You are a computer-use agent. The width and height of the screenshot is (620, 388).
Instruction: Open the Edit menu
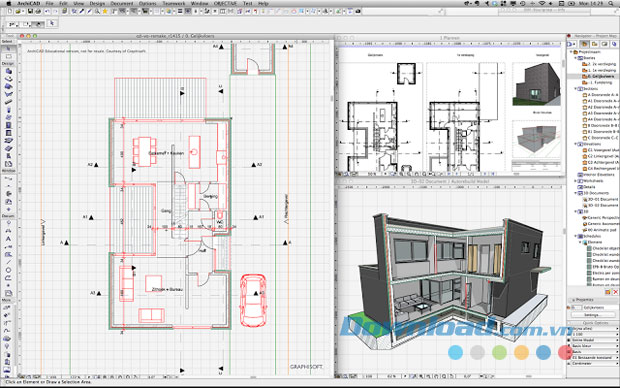click(63, 3)
